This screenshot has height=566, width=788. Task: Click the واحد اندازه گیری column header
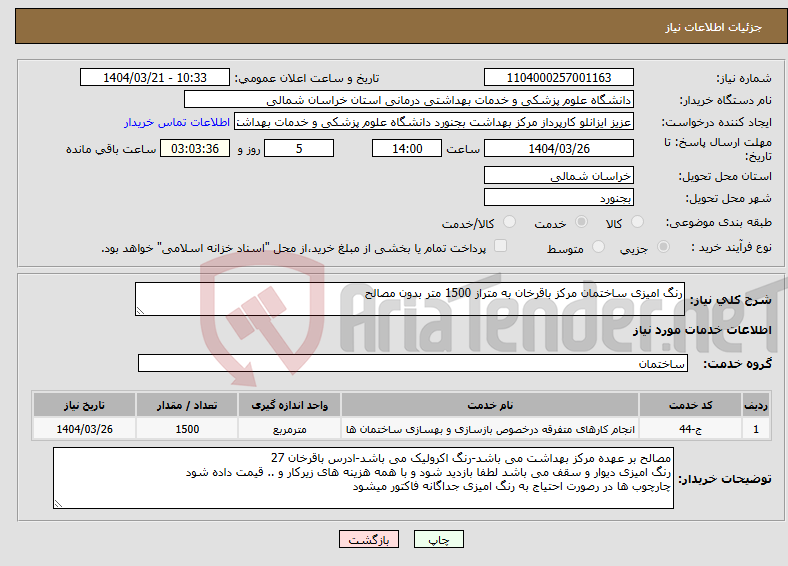tap(289, 405)
